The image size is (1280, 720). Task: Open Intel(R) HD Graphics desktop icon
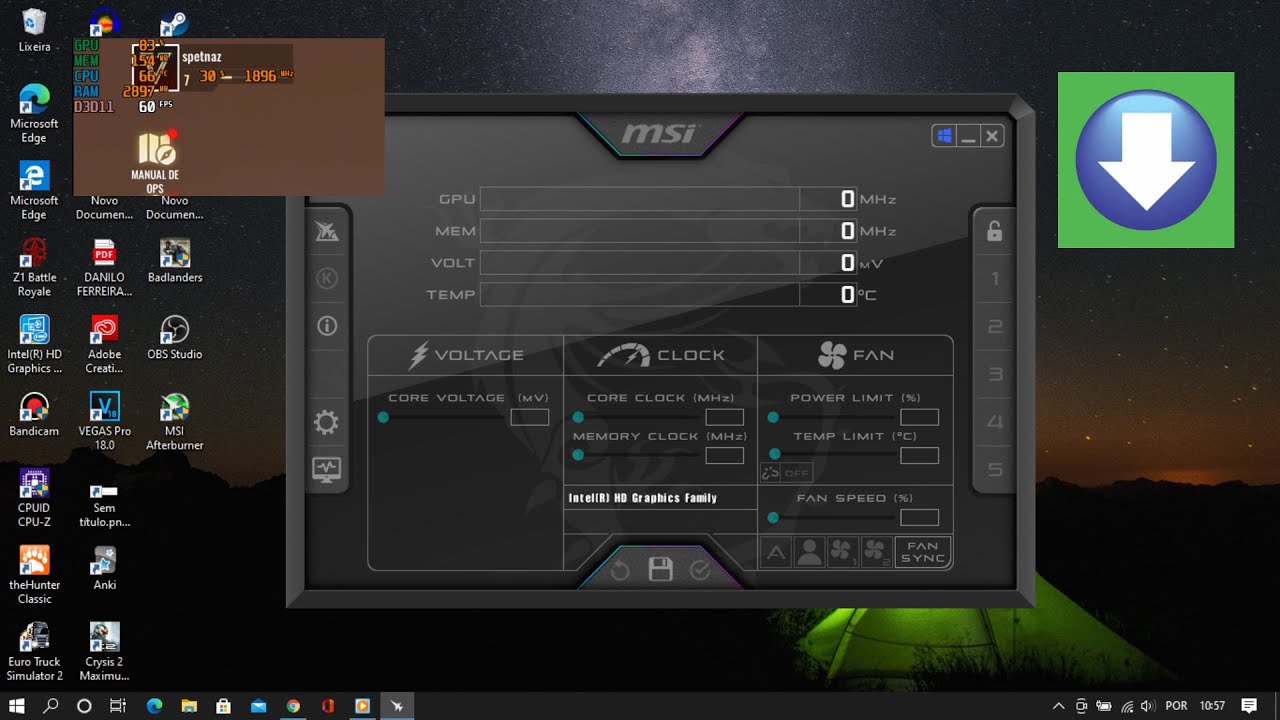pos(34,345)
